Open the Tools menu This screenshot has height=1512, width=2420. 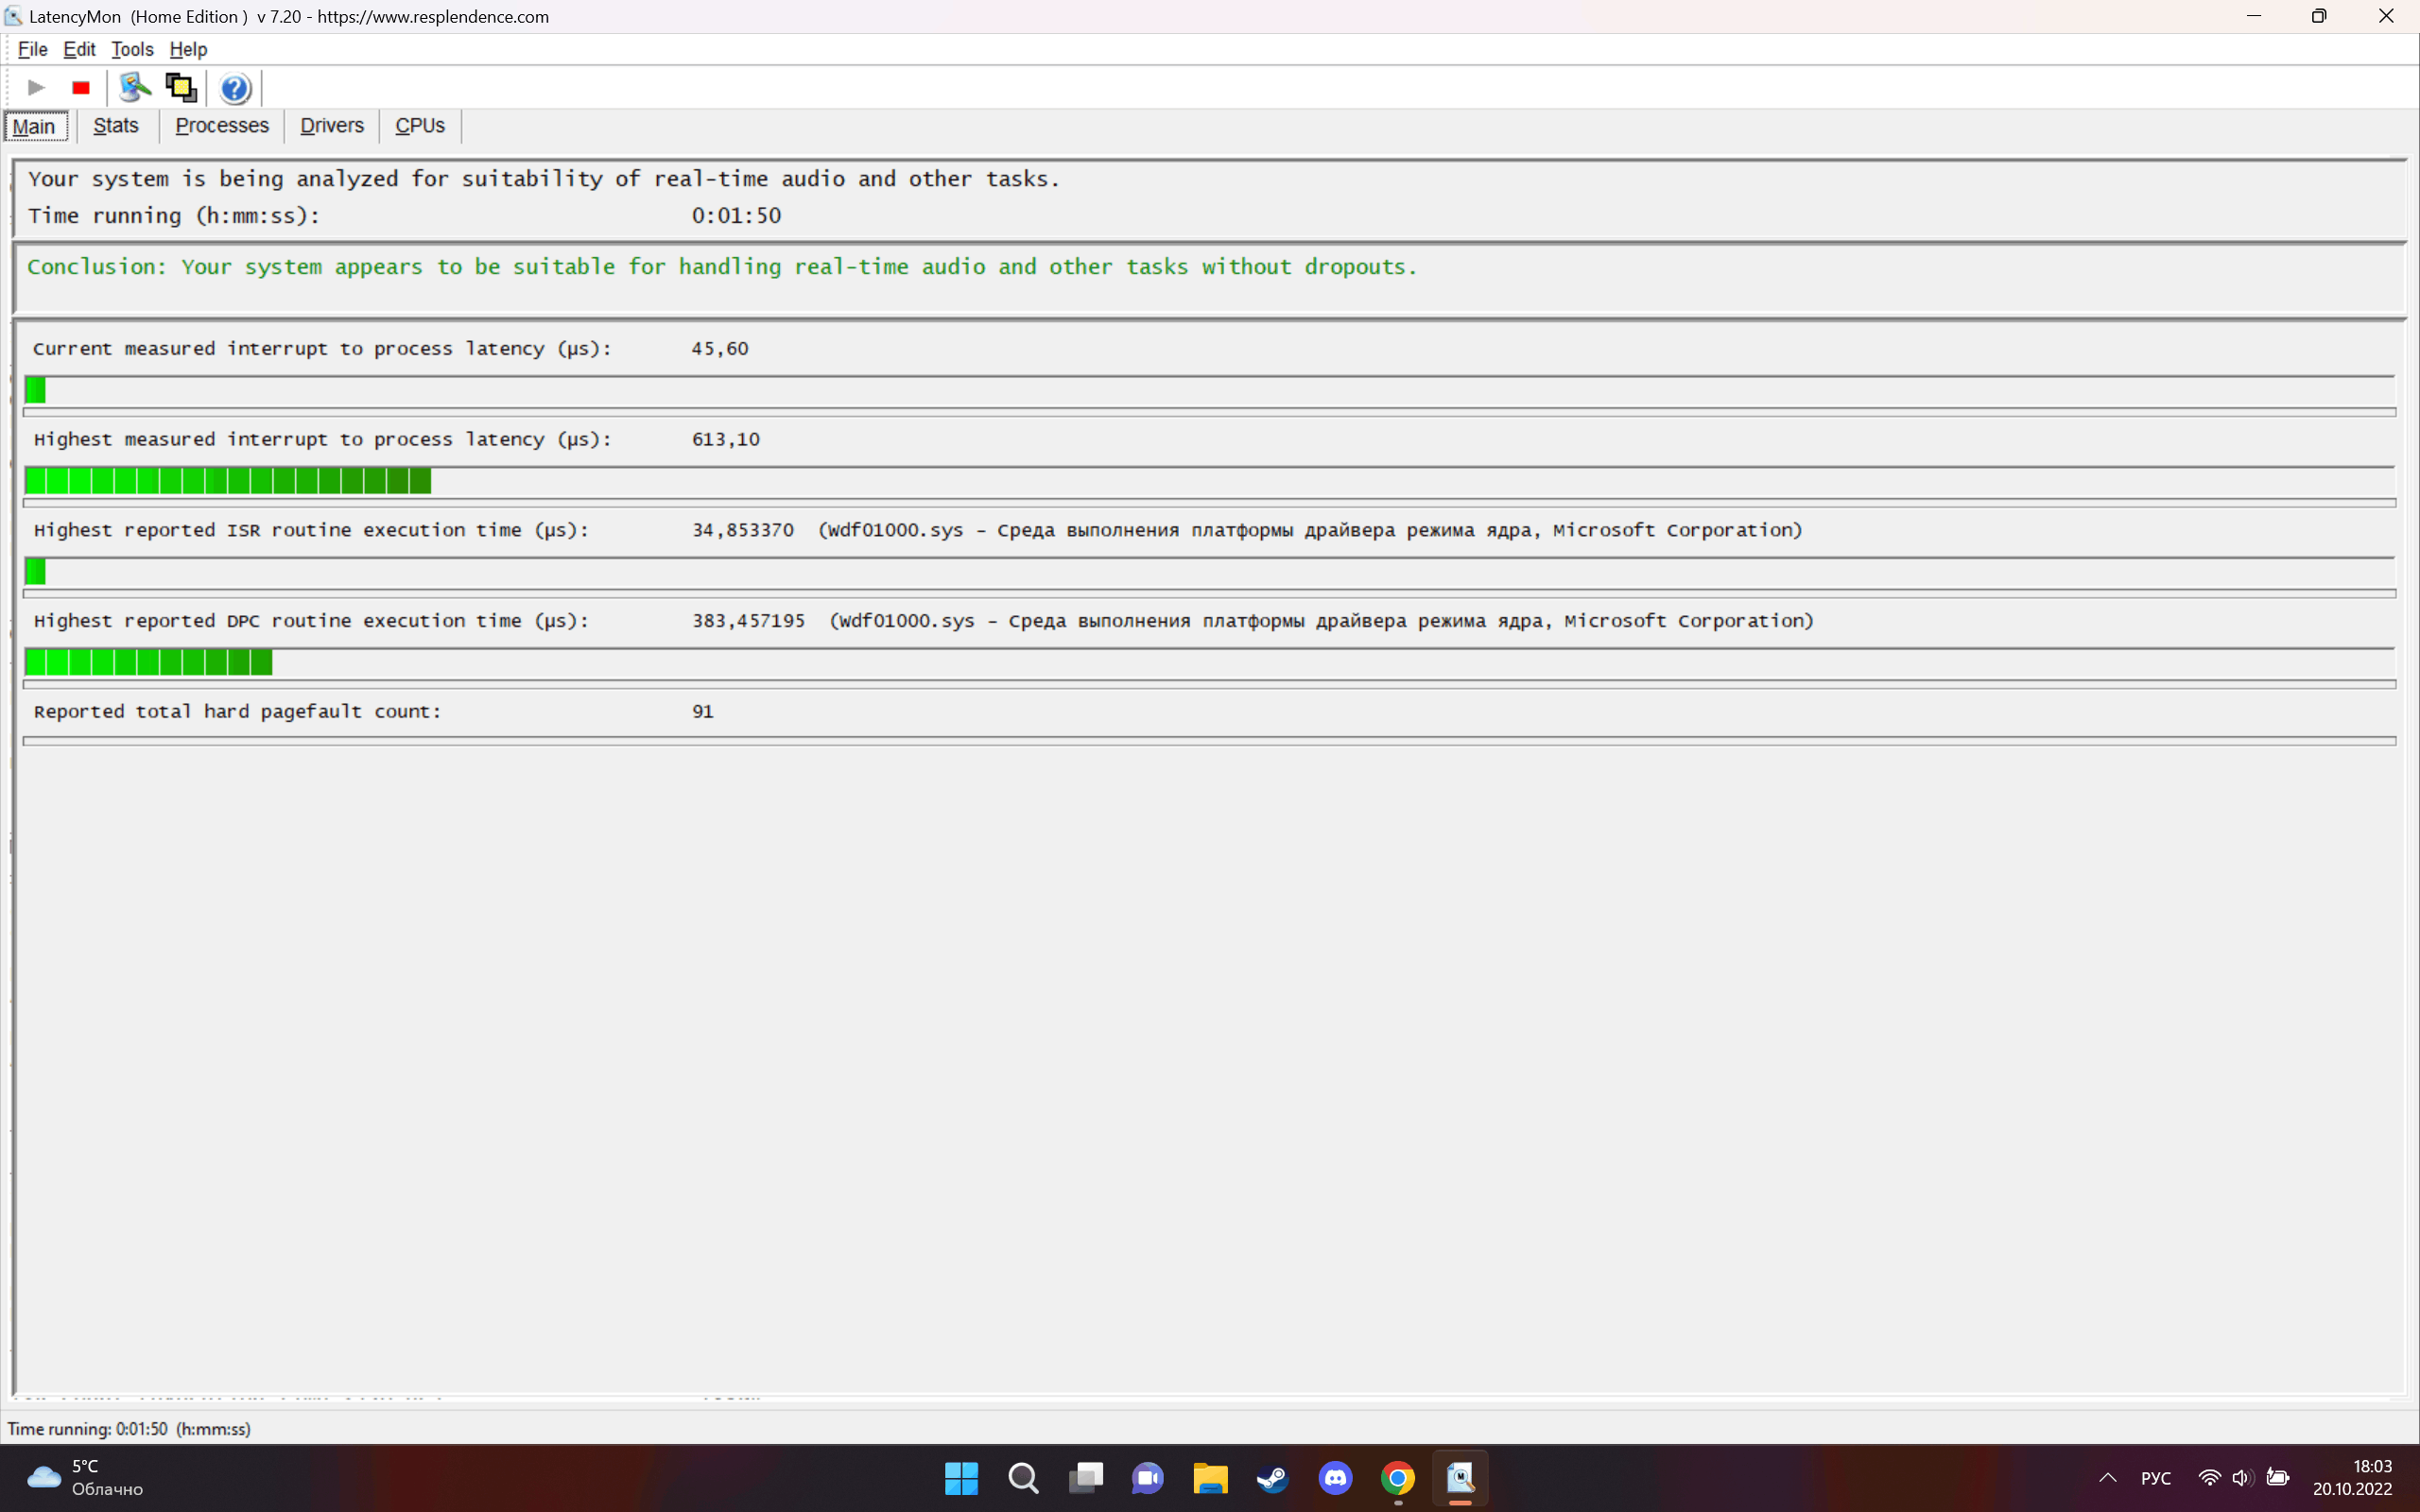[132, 49]
